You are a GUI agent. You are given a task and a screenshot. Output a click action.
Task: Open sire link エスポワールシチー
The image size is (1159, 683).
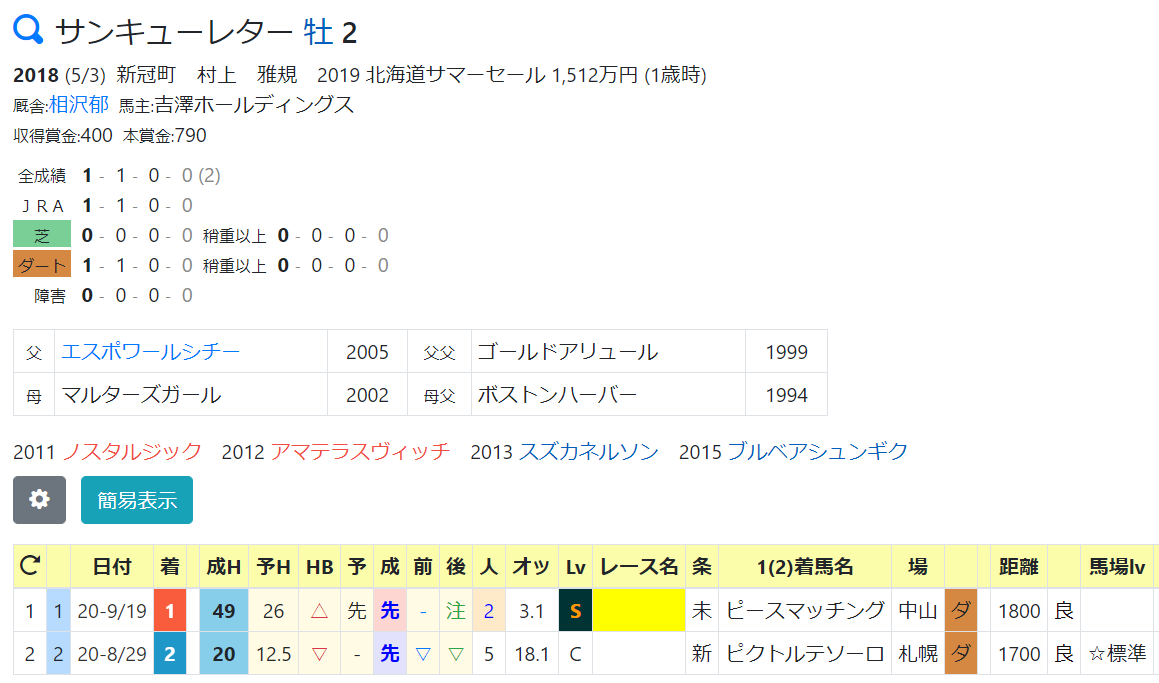[x=151, y=351]
